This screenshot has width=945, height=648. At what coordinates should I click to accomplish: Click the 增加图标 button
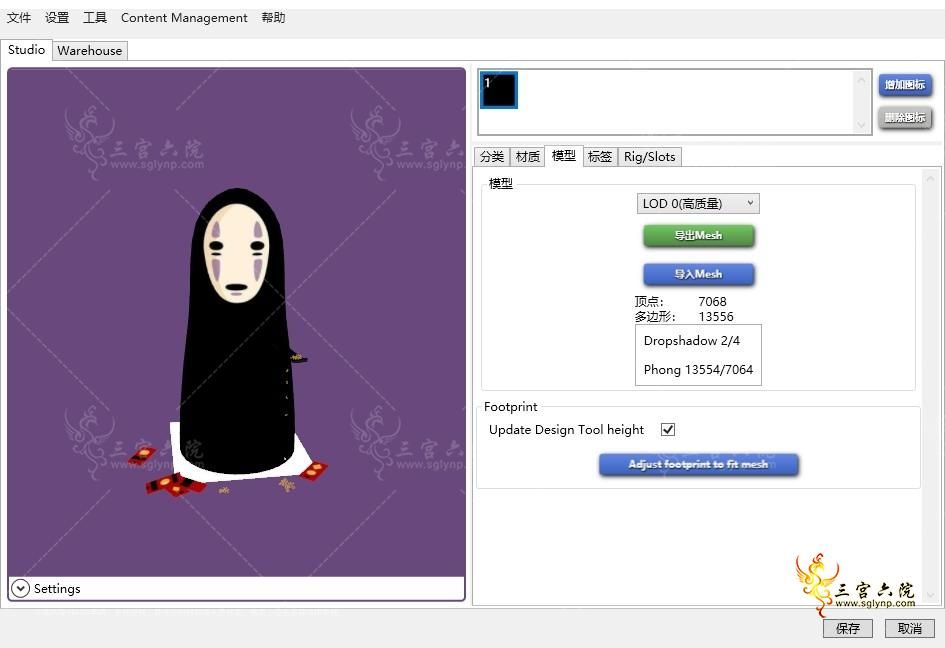[905, 85]
